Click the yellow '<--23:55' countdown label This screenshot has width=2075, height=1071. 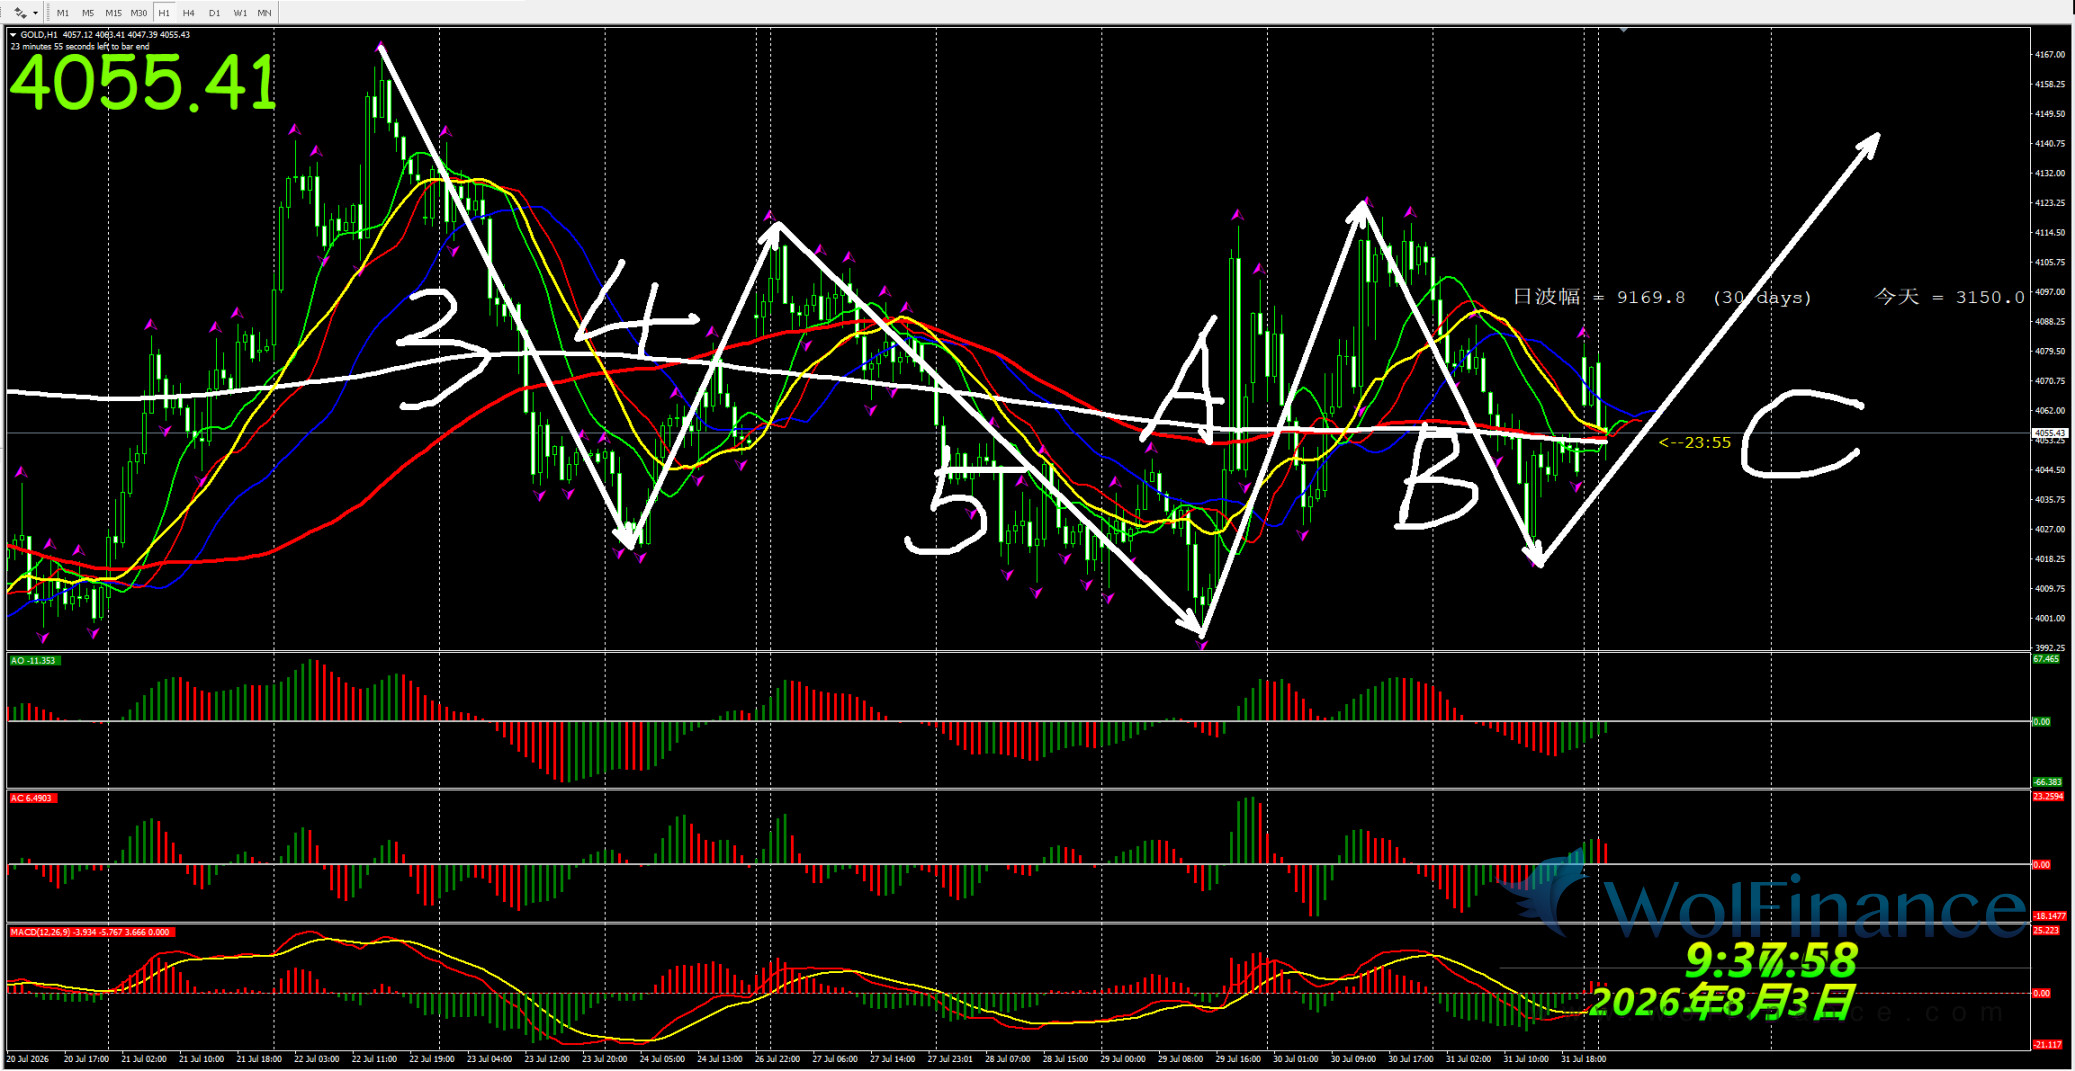[1694, 443]
